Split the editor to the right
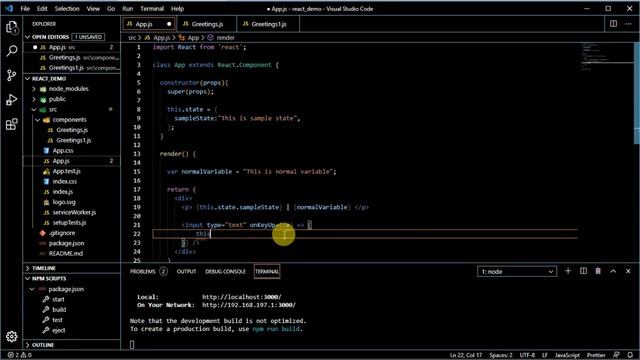The image size is (640, 360). click(x=613, y=24)
